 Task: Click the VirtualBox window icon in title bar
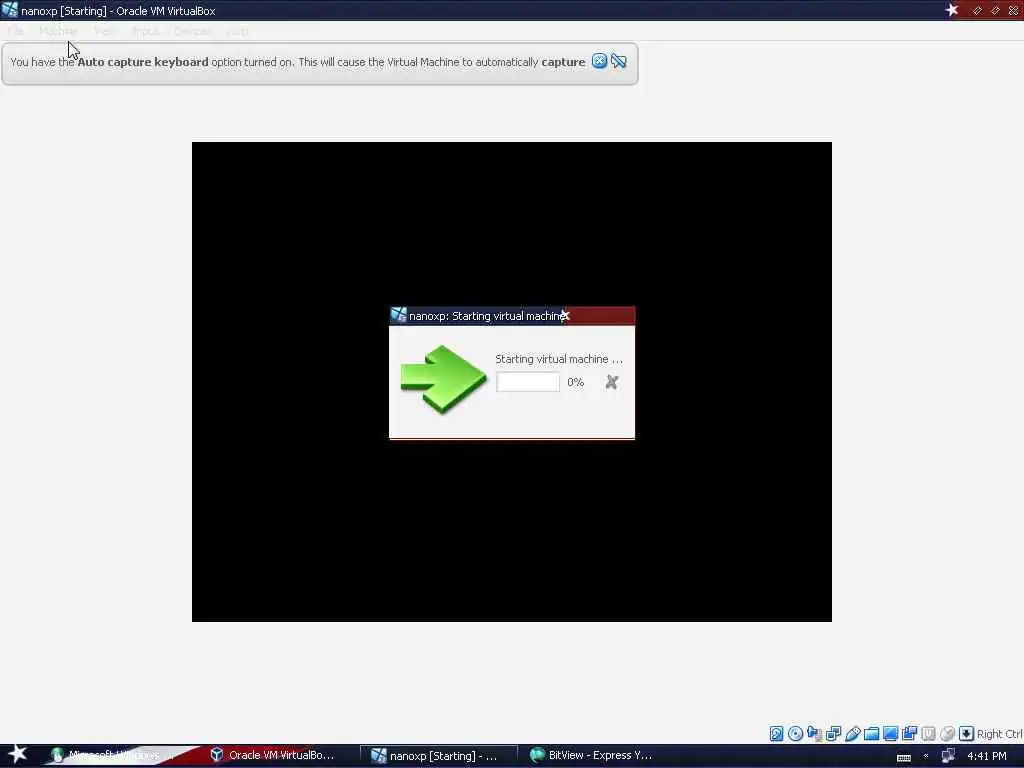(9, 10)
